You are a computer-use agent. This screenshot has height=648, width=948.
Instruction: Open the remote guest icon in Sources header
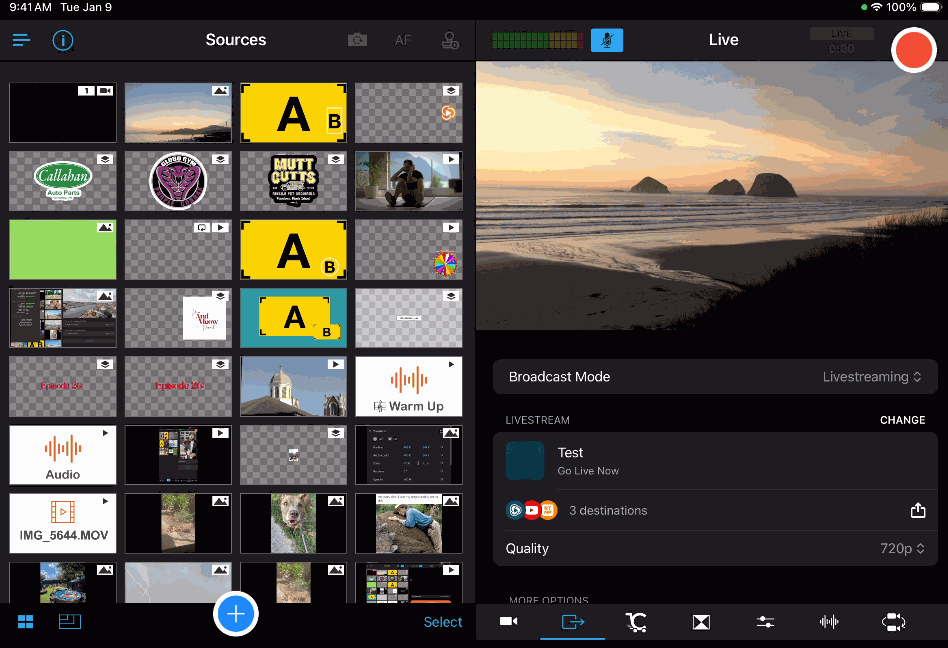point(450,40)
